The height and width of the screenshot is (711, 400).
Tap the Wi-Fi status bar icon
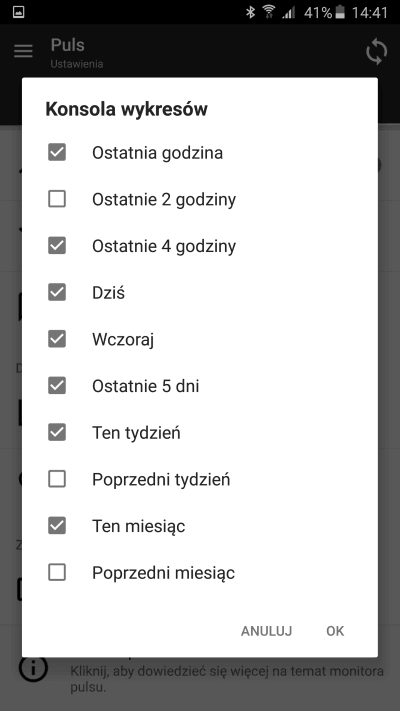[x=269, y=12]
